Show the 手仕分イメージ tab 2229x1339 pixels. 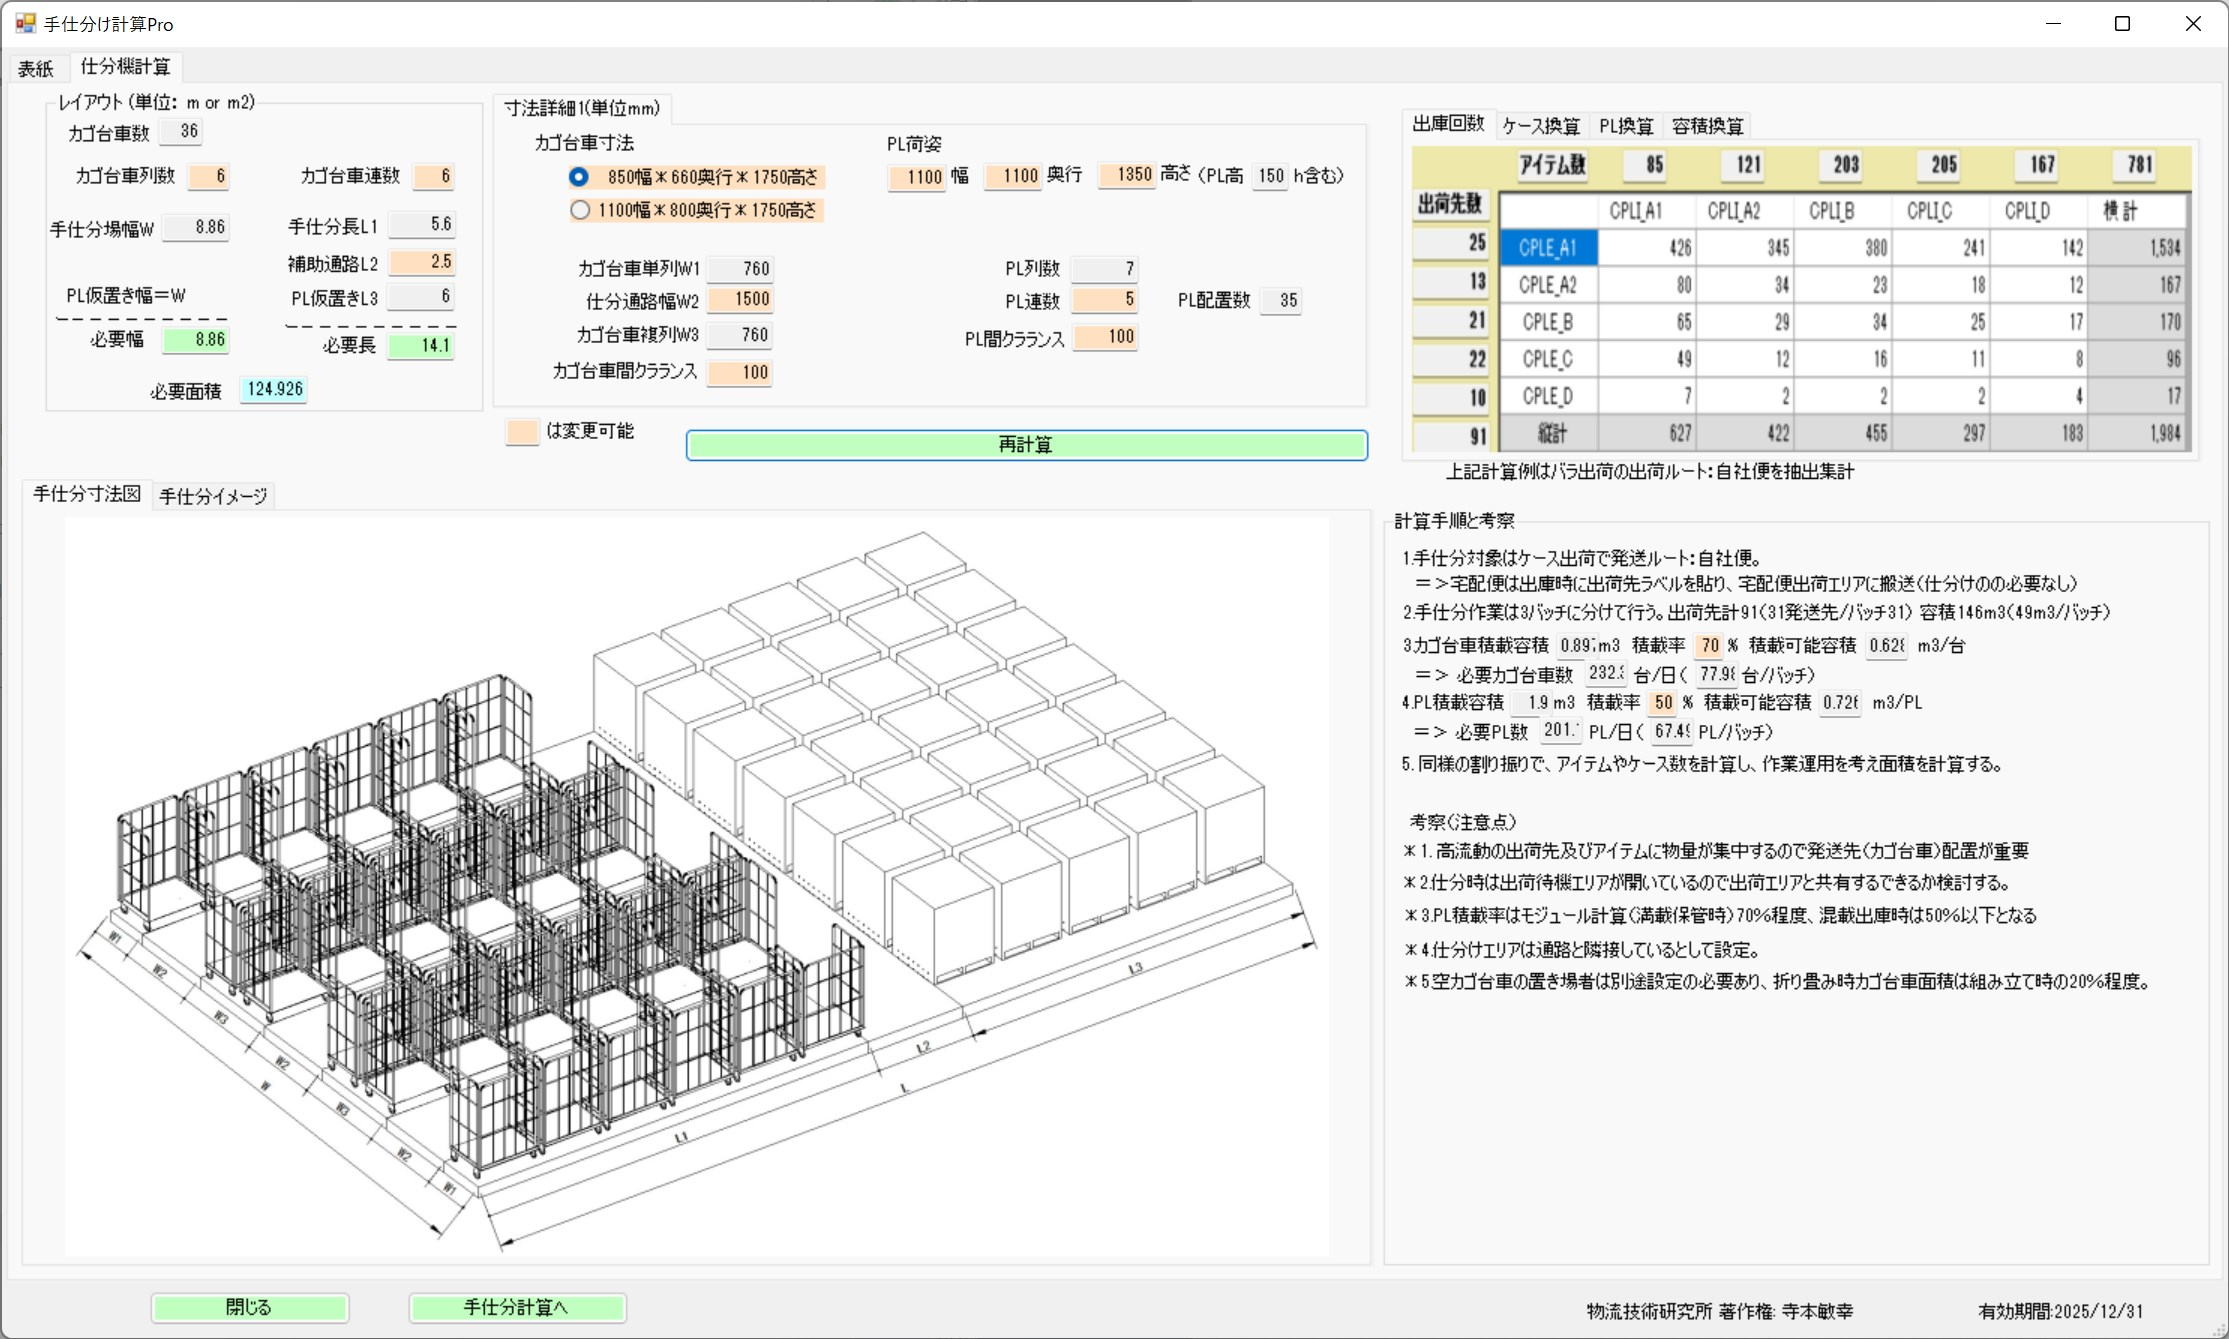click(213, 496)
